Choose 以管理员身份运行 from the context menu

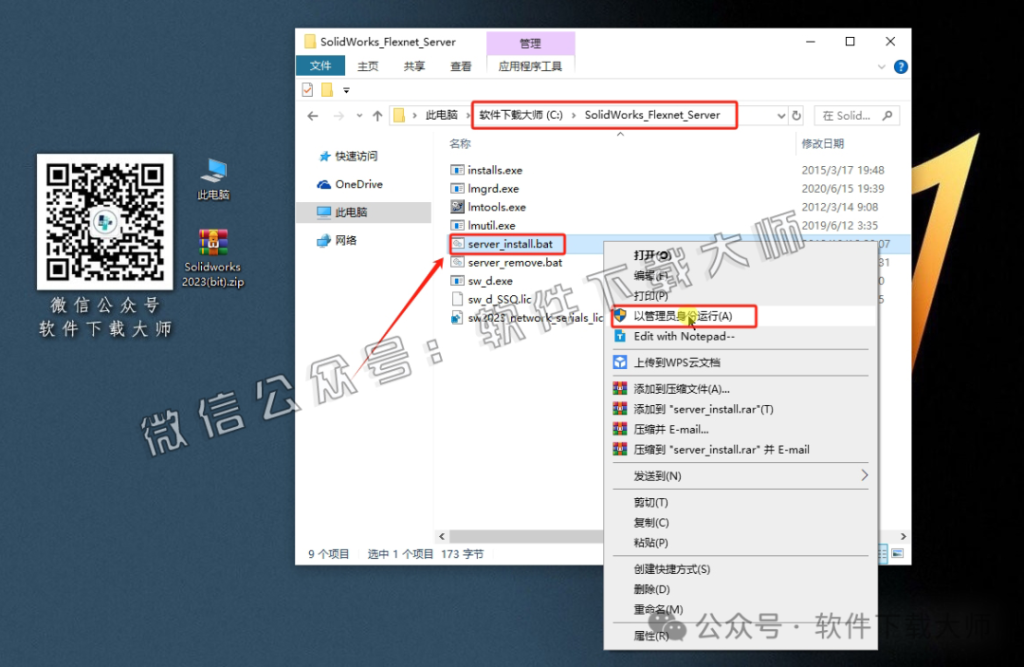684,316
